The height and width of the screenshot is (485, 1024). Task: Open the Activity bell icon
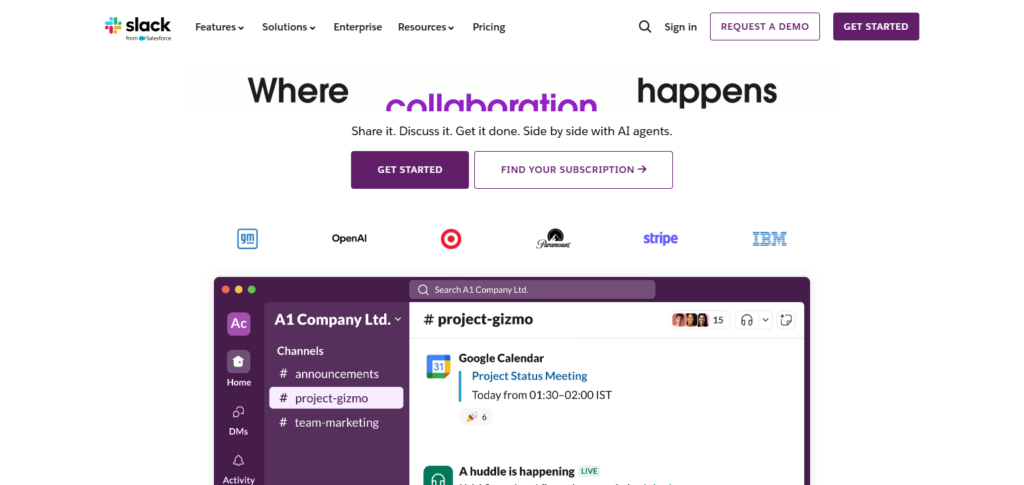[x=238, y=461]
